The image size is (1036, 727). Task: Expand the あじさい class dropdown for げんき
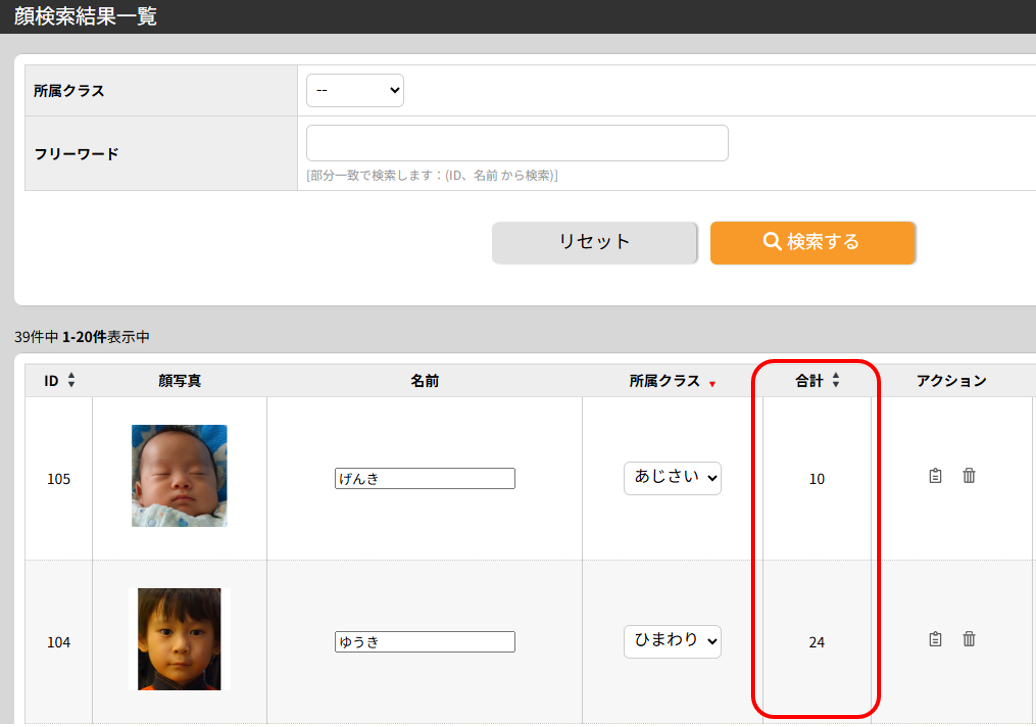672,478
